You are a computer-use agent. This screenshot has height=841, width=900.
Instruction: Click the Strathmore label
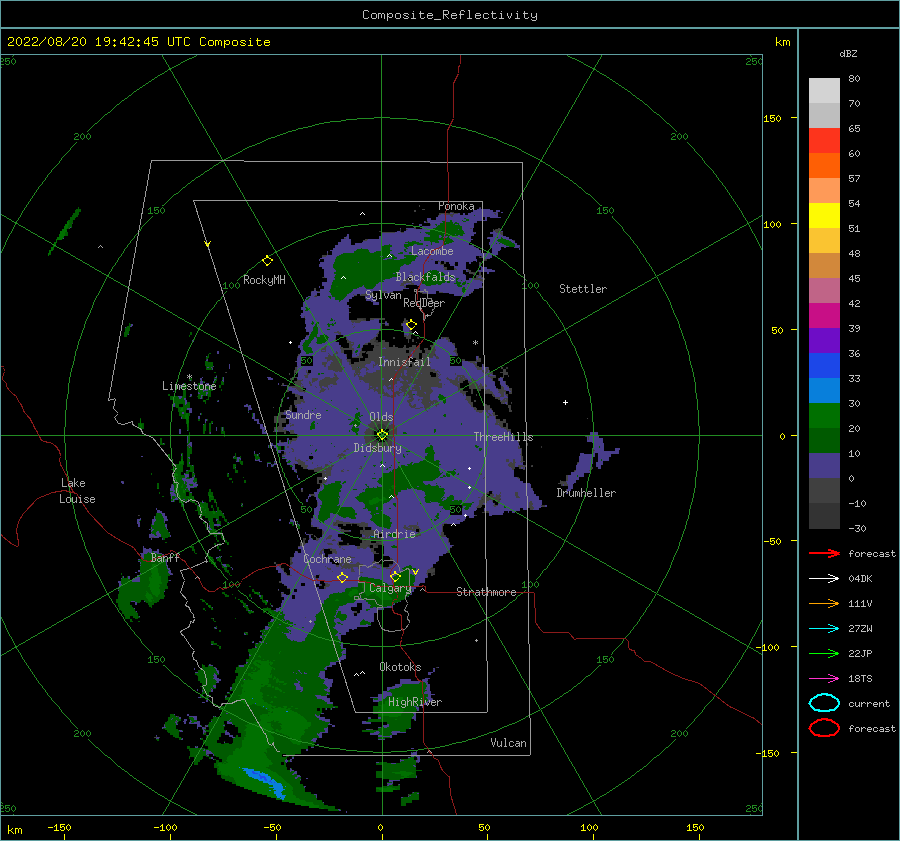[x=486, y=592]
